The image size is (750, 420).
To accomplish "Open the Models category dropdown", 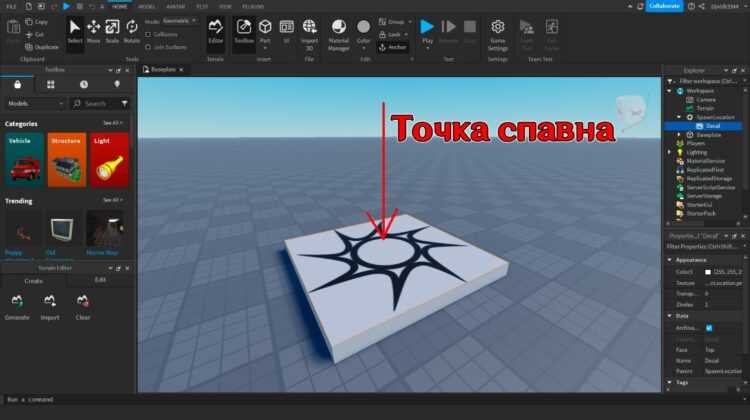I will [35, 103].
